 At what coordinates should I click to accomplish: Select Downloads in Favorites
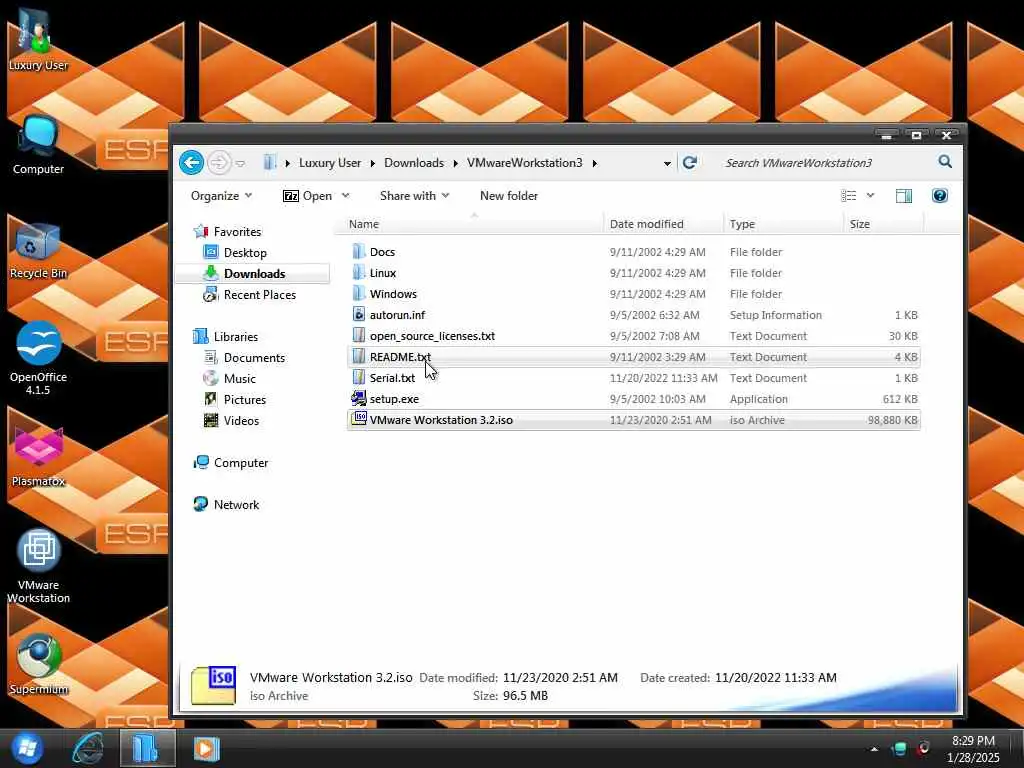point(253,274)
